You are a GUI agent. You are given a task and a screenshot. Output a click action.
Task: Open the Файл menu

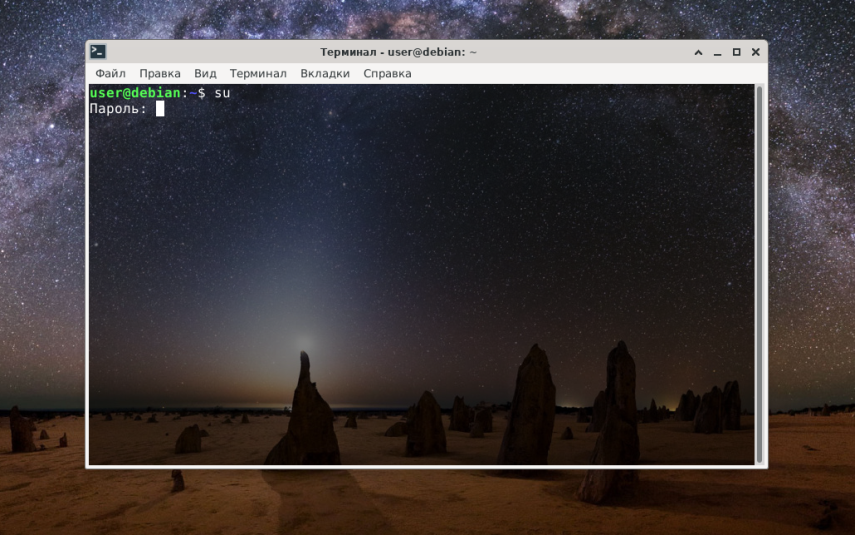(x=110, y=74)
